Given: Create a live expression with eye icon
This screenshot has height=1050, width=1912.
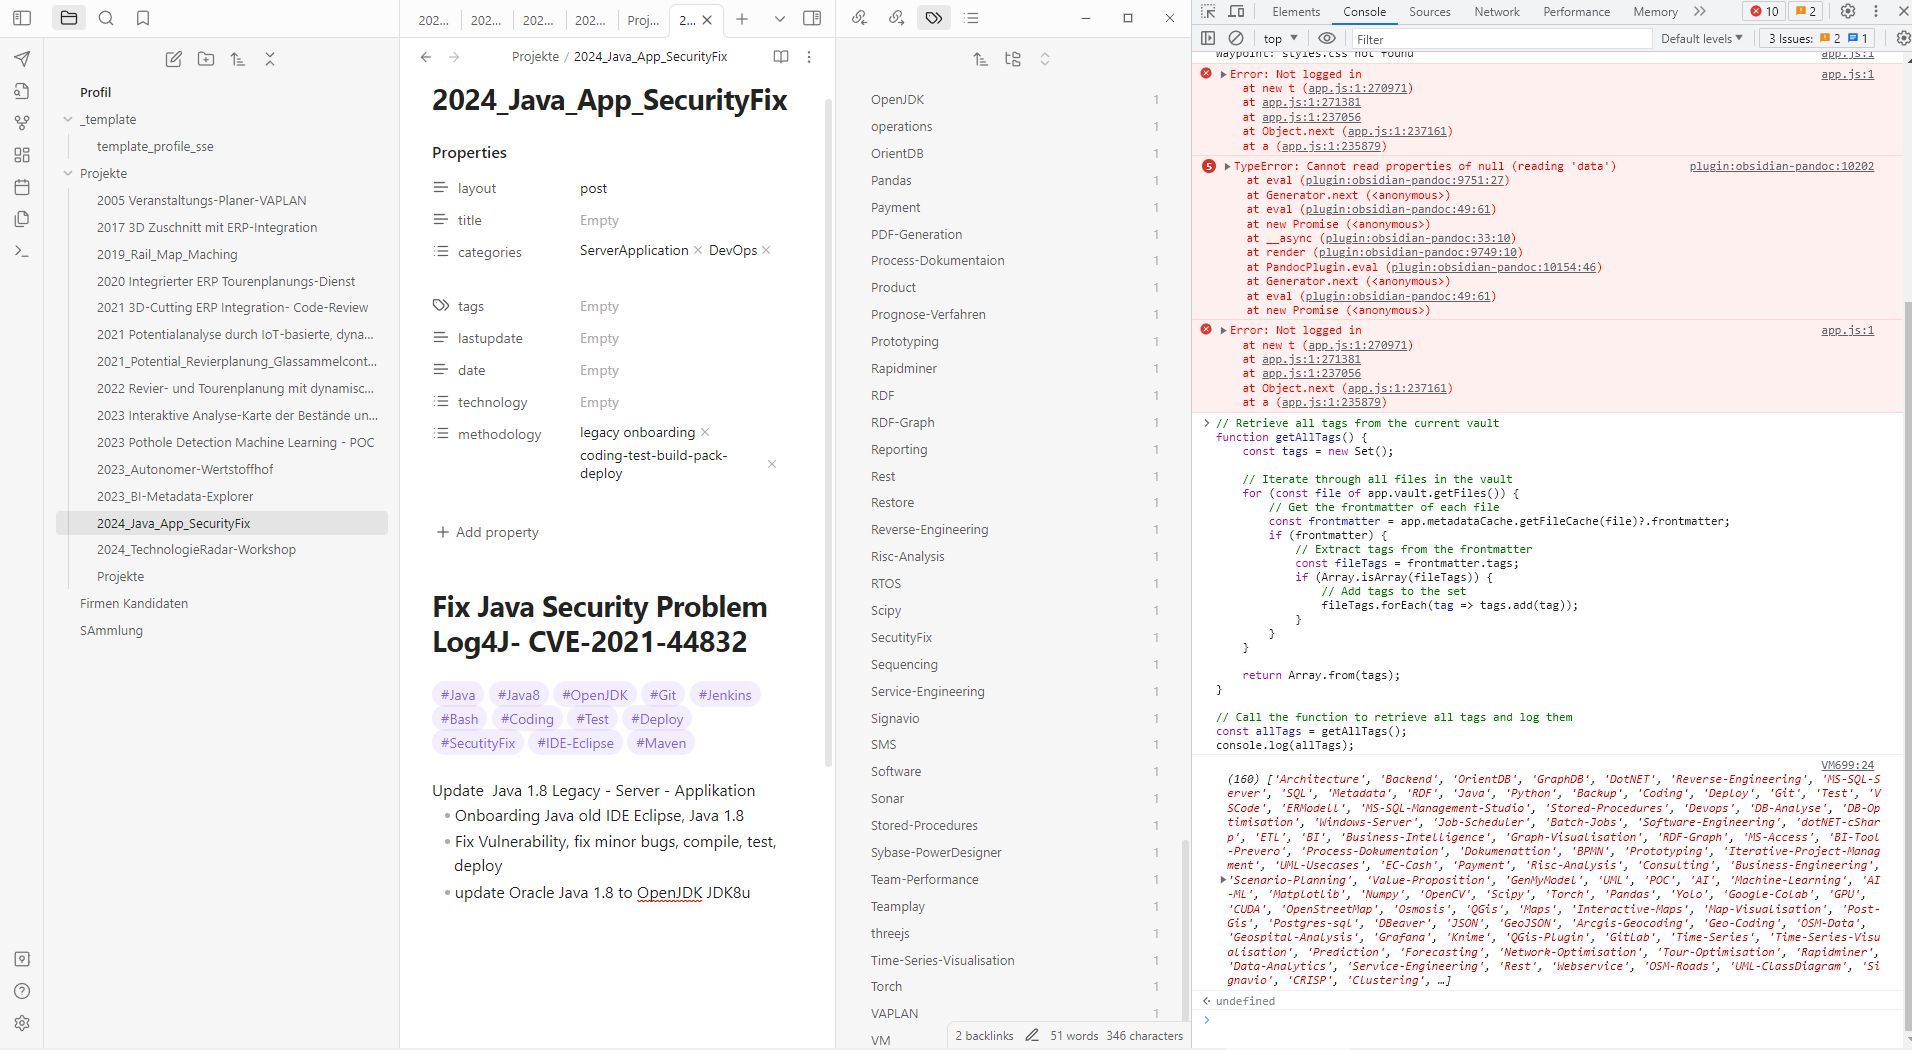Looking at the screenshot, I should click(x=1327, y=38).
